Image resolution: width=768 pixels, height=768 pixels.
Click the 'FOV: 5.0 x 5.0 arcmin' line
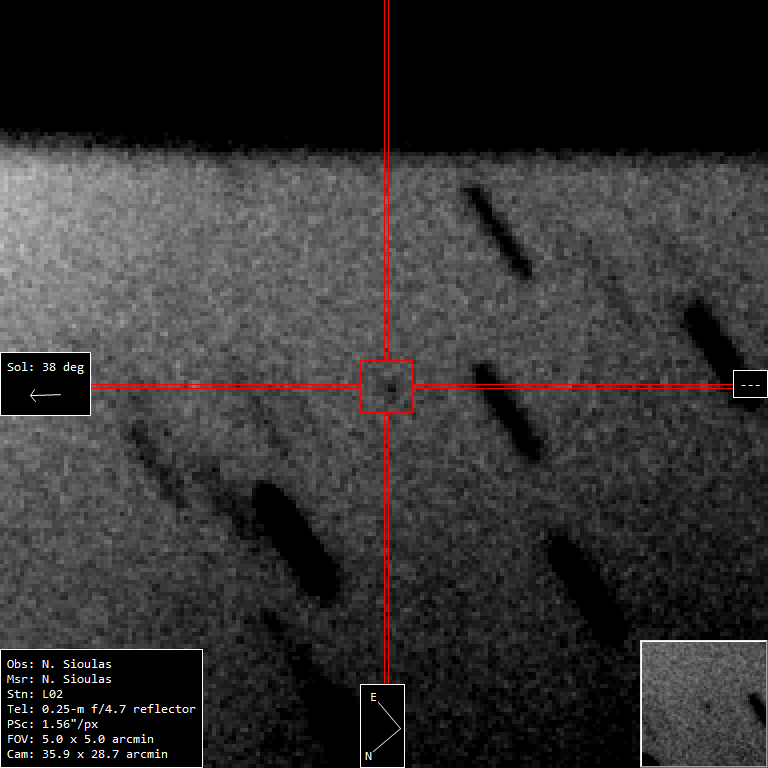[80, 739]
